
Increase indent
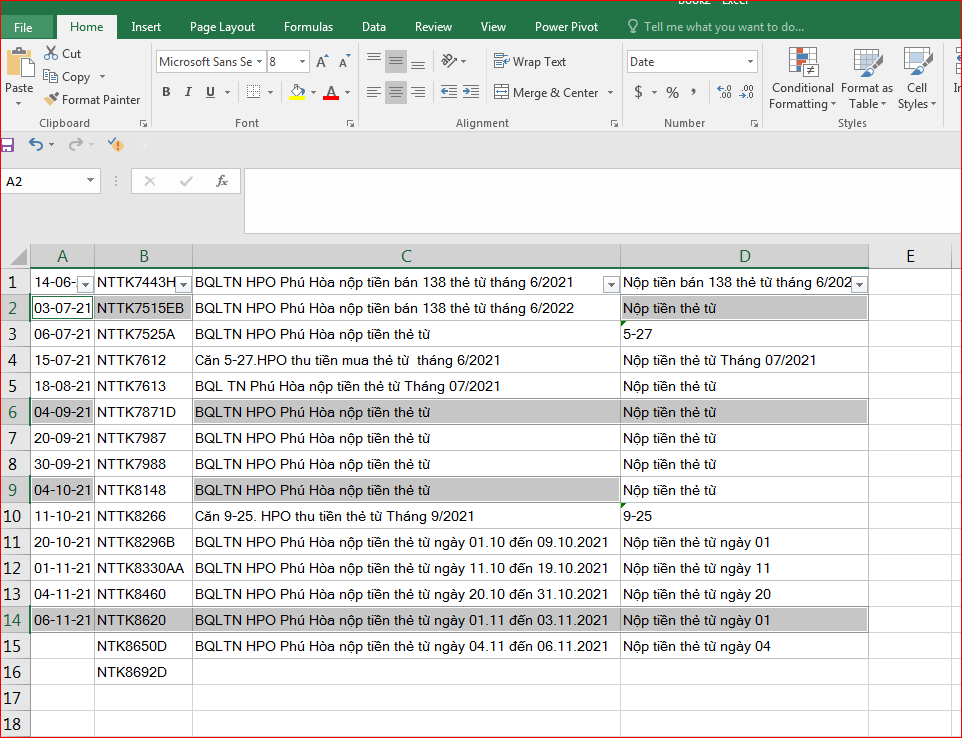[x=471, y=92]
